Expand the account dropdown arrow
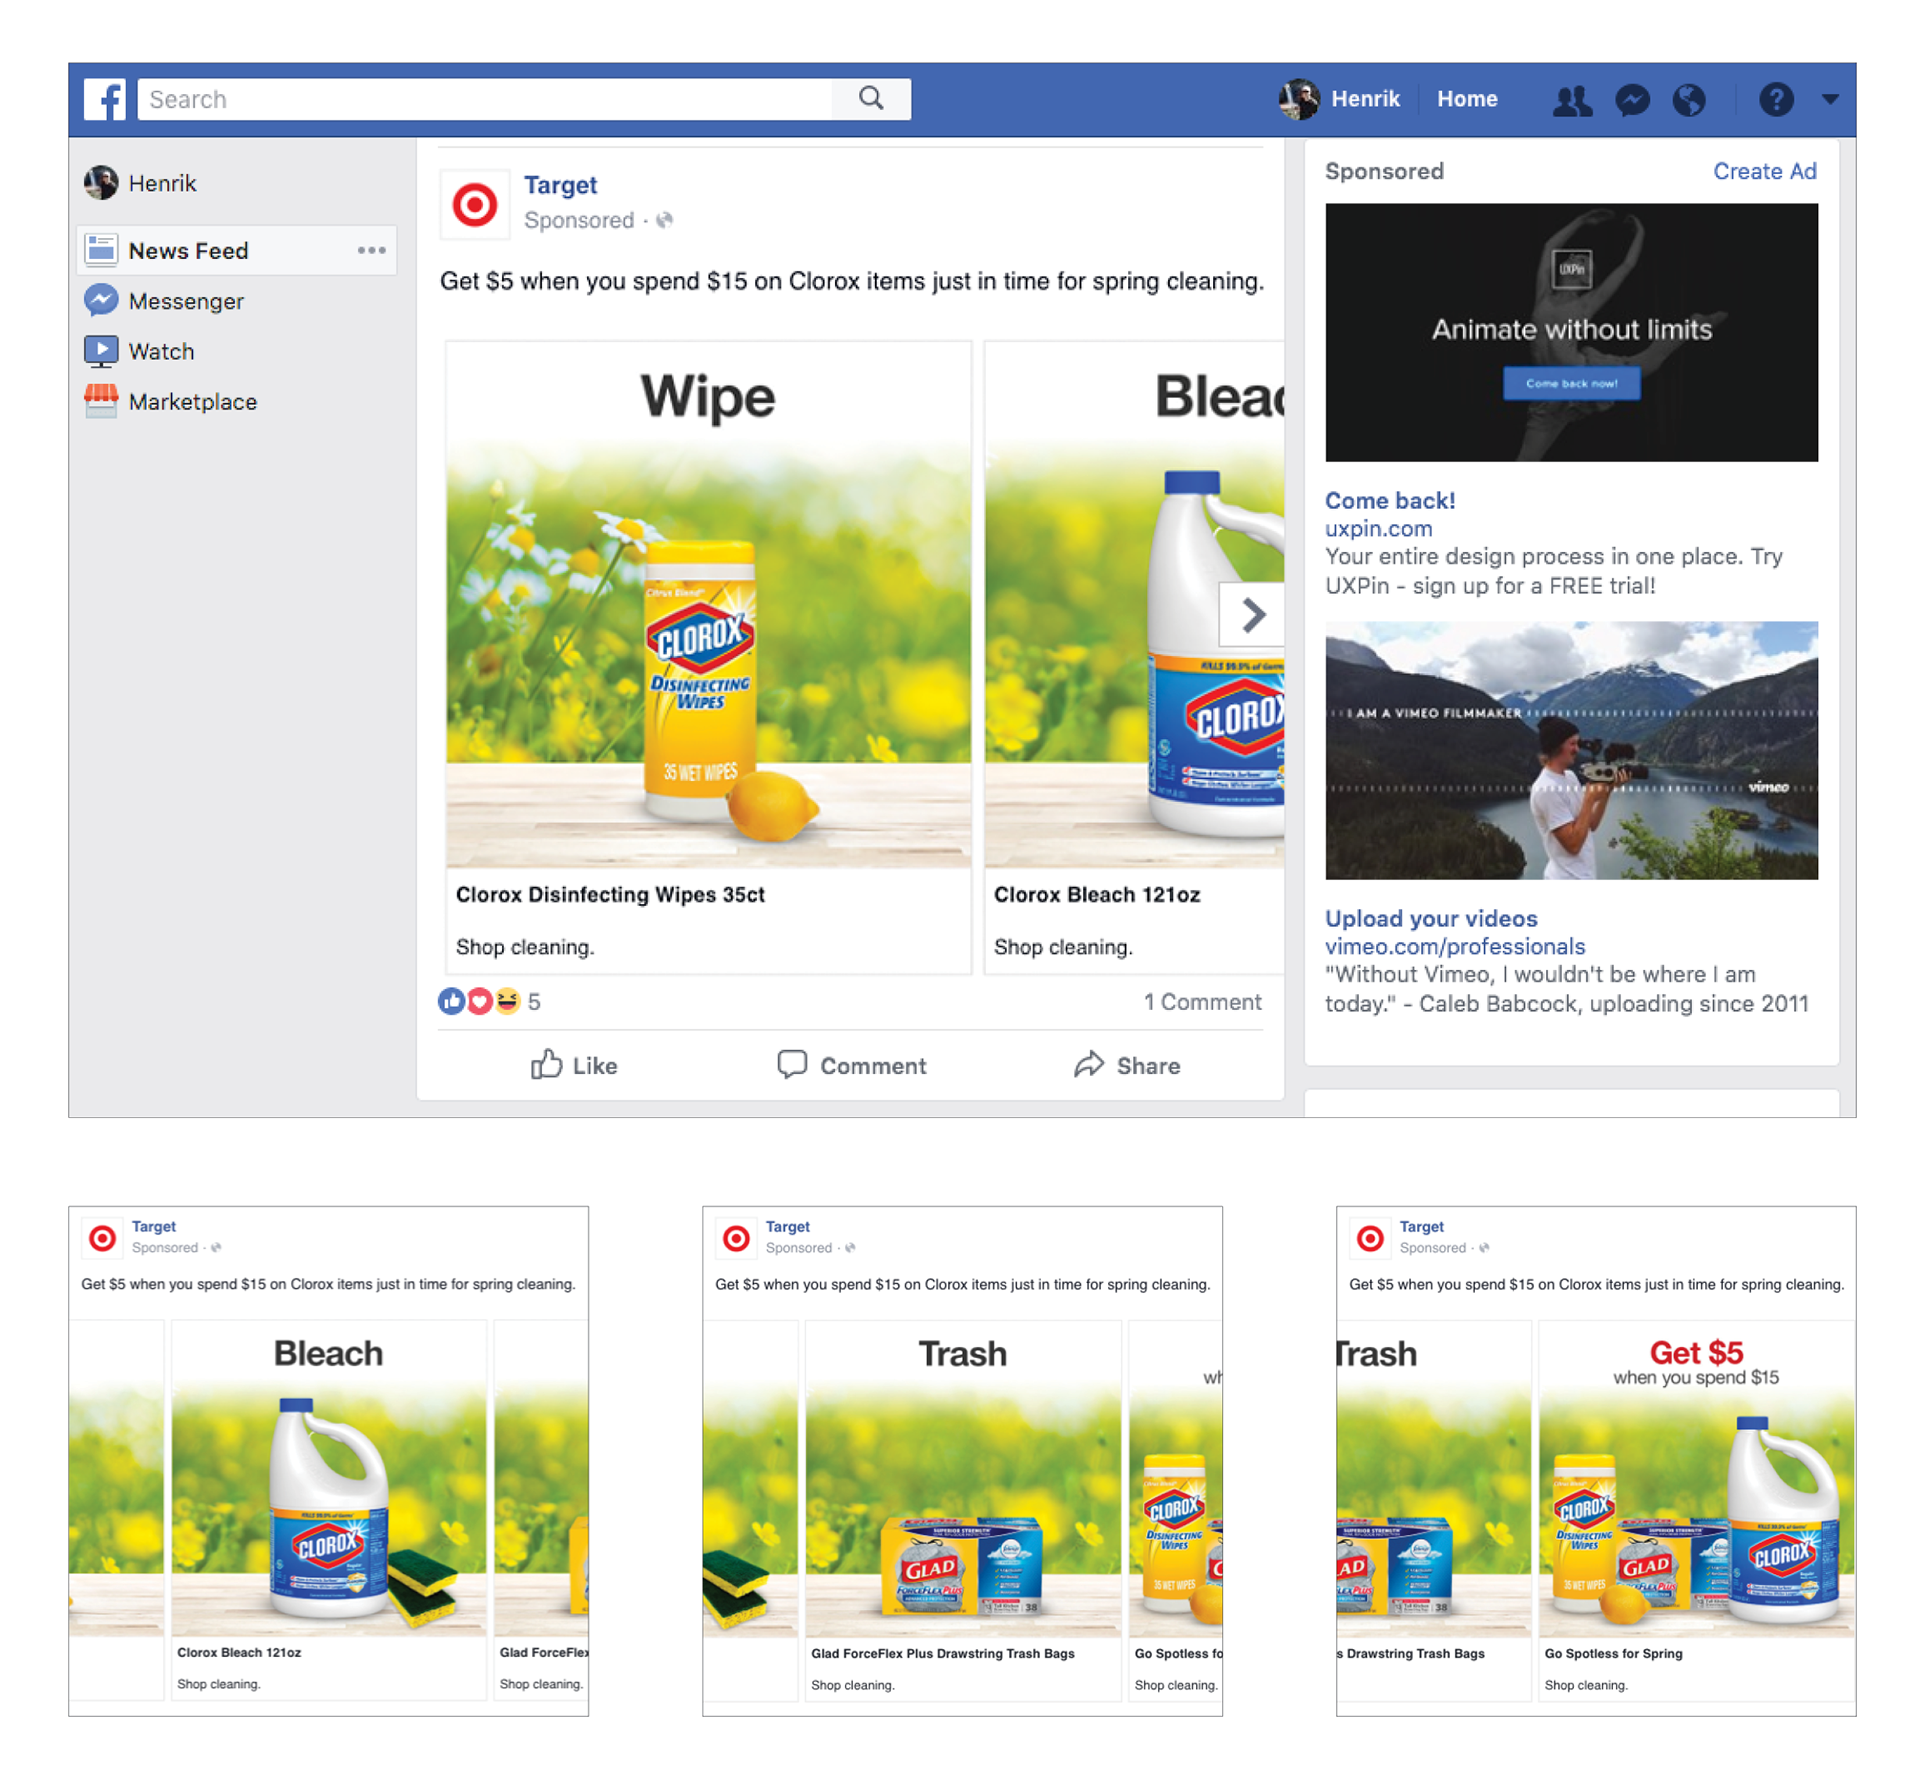The width and height of the screenshot is (1920, 1780). 1829,100
